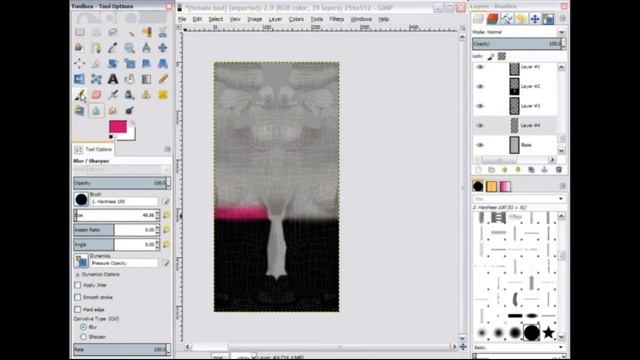Adjust the tool Opacity slider
This screenshot has height=360, width=640.
tap(122, 183)
